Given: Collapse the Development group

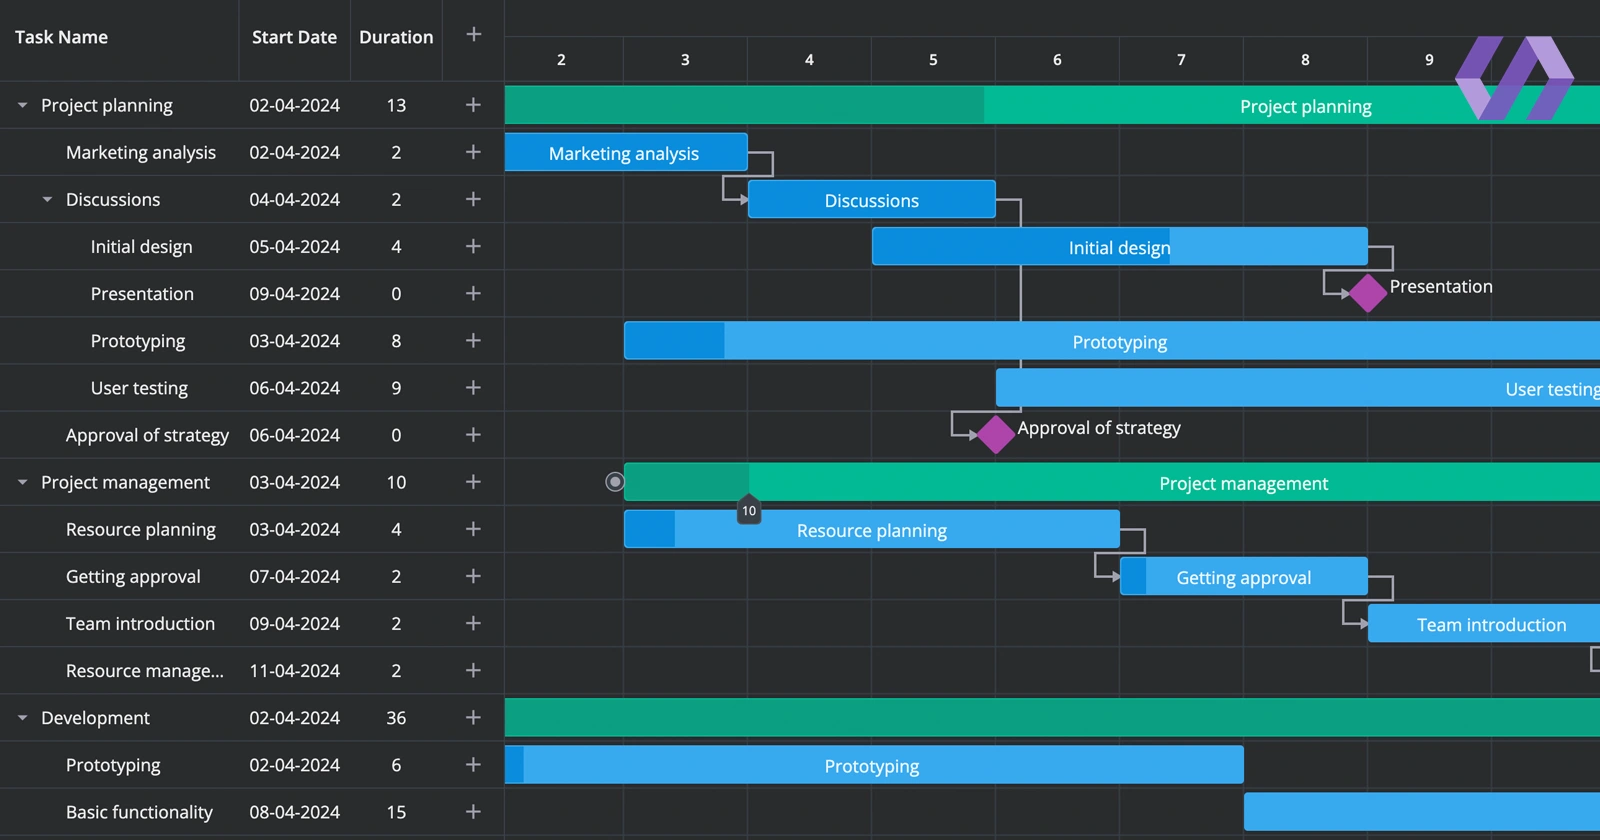Looking at the screenshot, I should click(x=22, y=717).
